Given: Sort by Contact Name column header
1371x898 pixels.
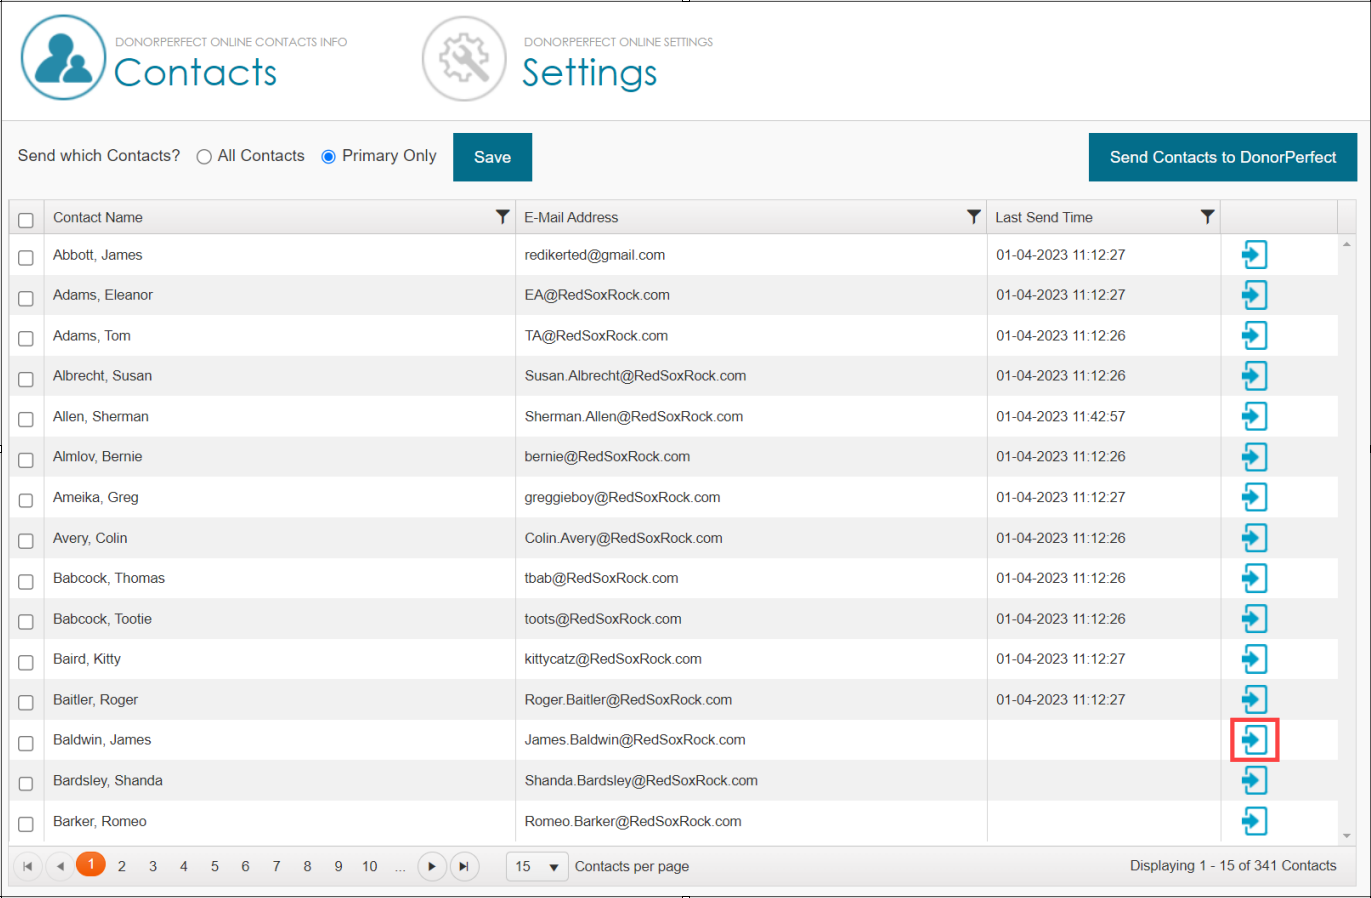Looking at the screenshot, I should pos(98,217).
